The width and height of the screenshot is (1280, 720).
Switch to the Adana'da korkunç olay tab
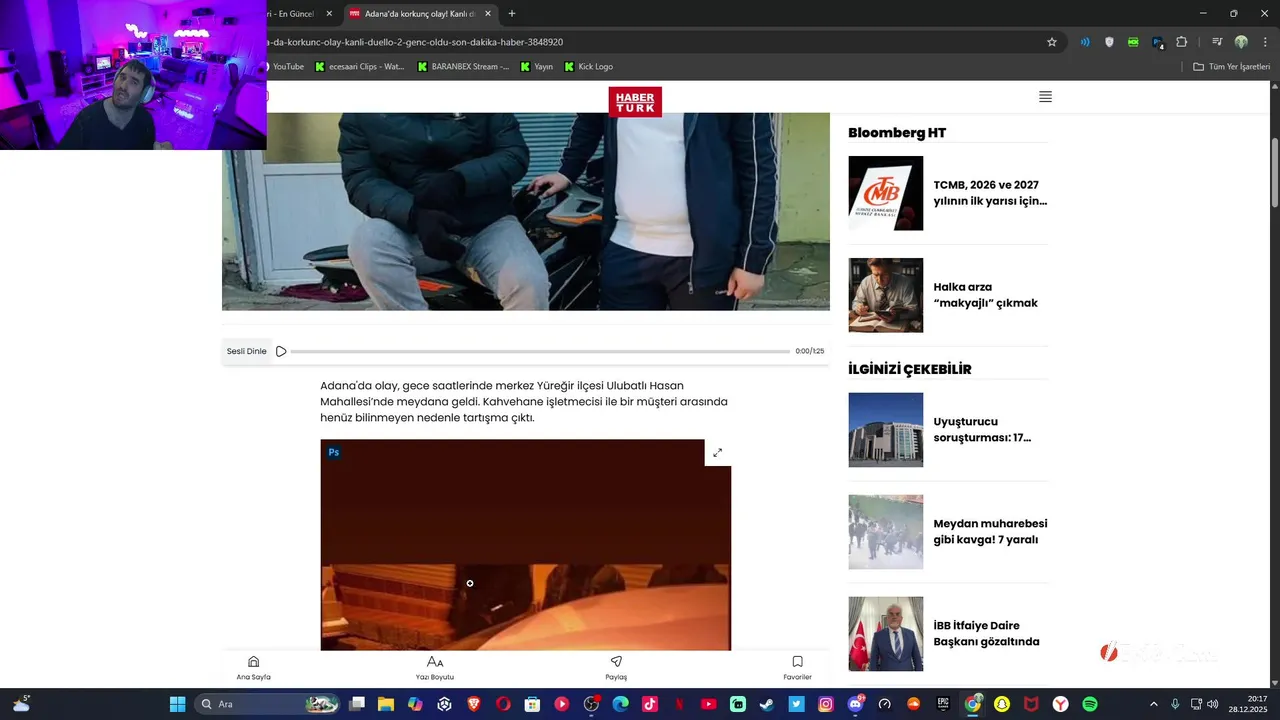pyautogui.click(x=421, y=14)
